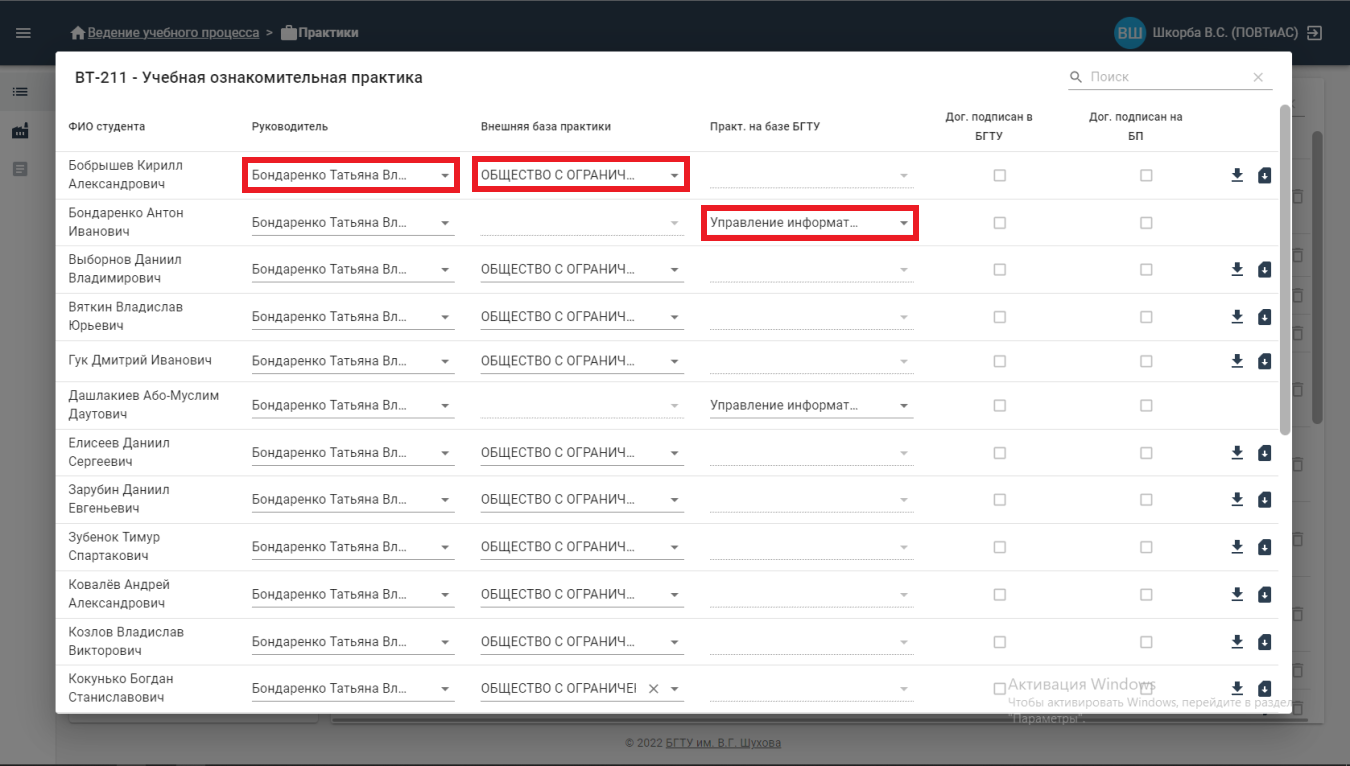This screenshot has height=766, width=1350.
Task: Open external practice base dropdown for Ковалёв Андрей
Action: click(582, 594)
